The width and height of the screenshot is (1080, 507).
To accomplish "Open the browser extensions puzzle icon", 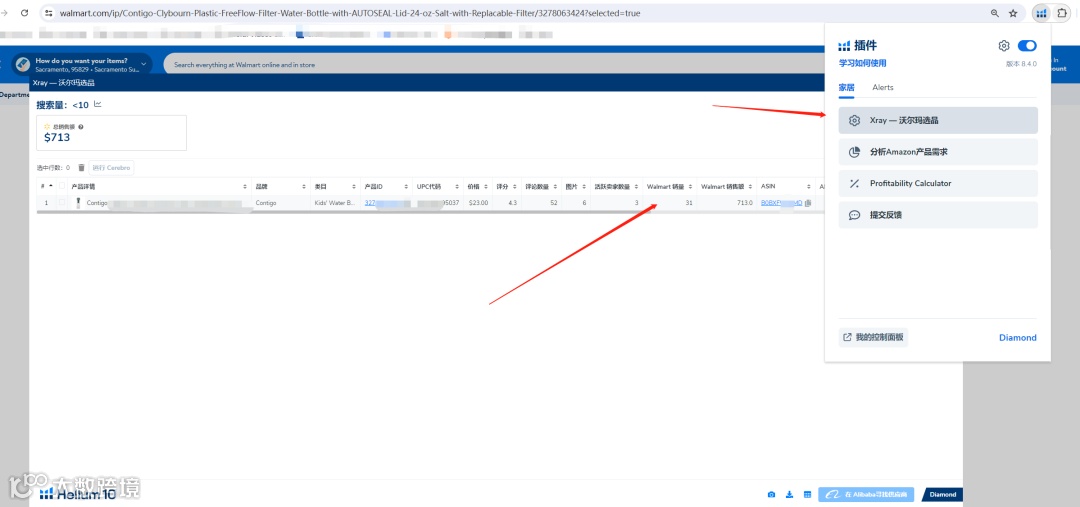I will click(x=1062, y=13).
